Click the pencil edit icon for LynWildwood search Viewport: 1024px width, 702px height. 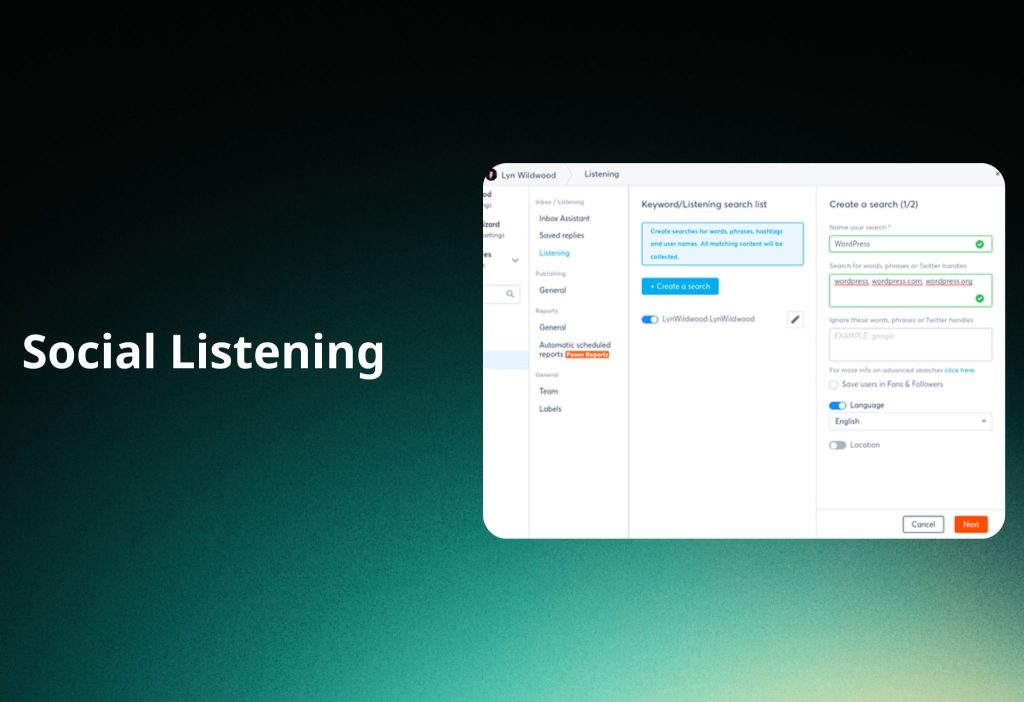[795, 319]
